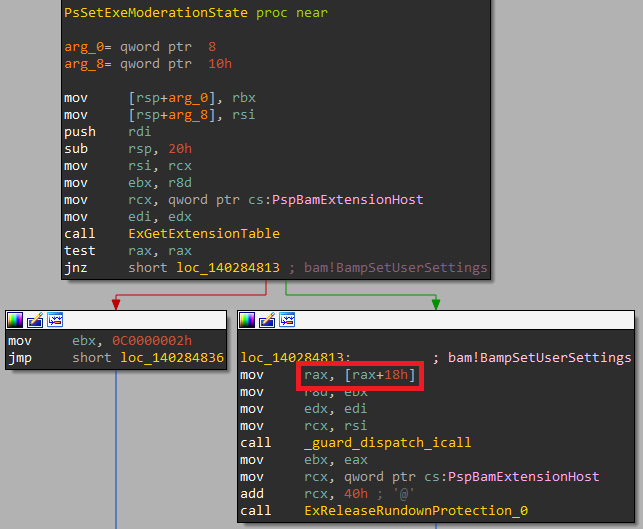
Task: Click _guard_dispatch_icall call target
Action: tap(388, 443)
